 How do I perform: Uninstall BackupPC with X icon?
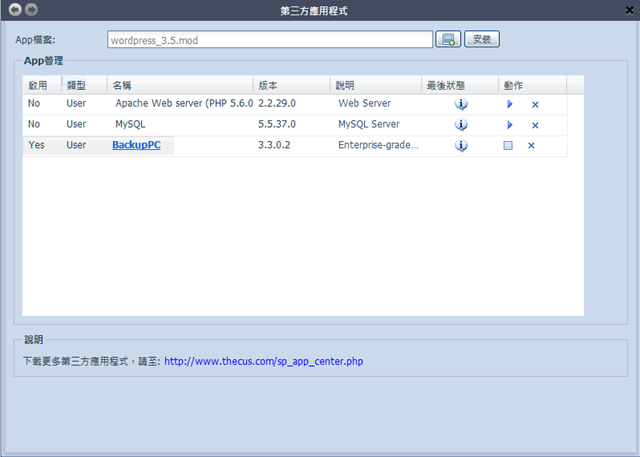(531, 145)
